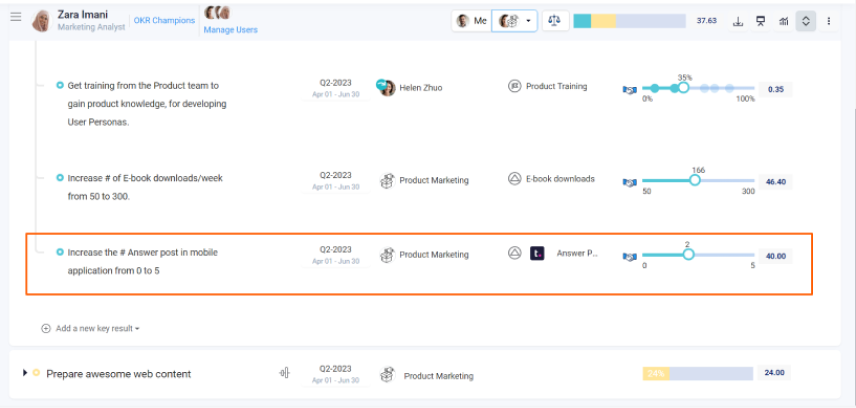Open the presentation view icon
The image size is (856, 408).
(760, 21)
